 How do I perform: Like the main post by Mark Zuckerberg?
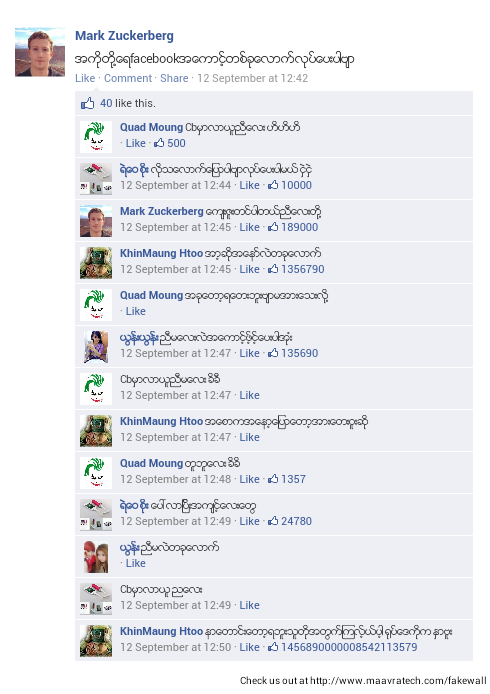pyautogui.click(x=85, y=78)
